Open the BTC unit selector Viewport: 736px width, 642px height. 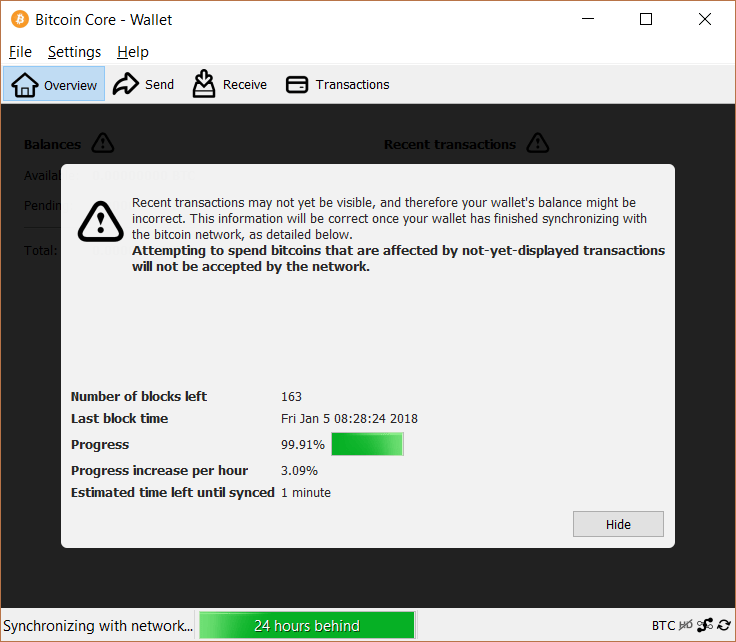point(663,626)
